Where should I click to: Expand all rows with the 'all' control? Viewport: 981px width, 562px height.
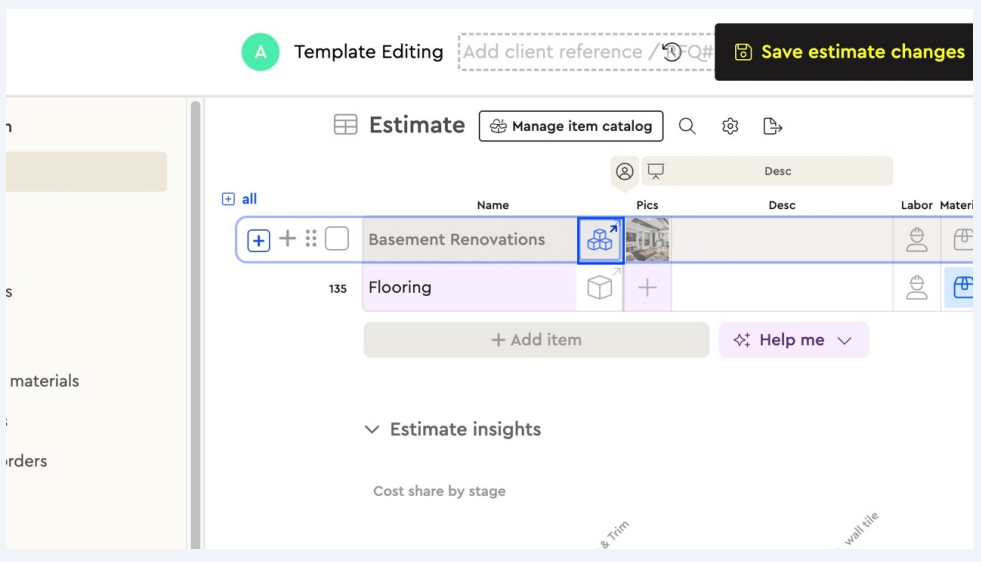click(x=240, y=199)
